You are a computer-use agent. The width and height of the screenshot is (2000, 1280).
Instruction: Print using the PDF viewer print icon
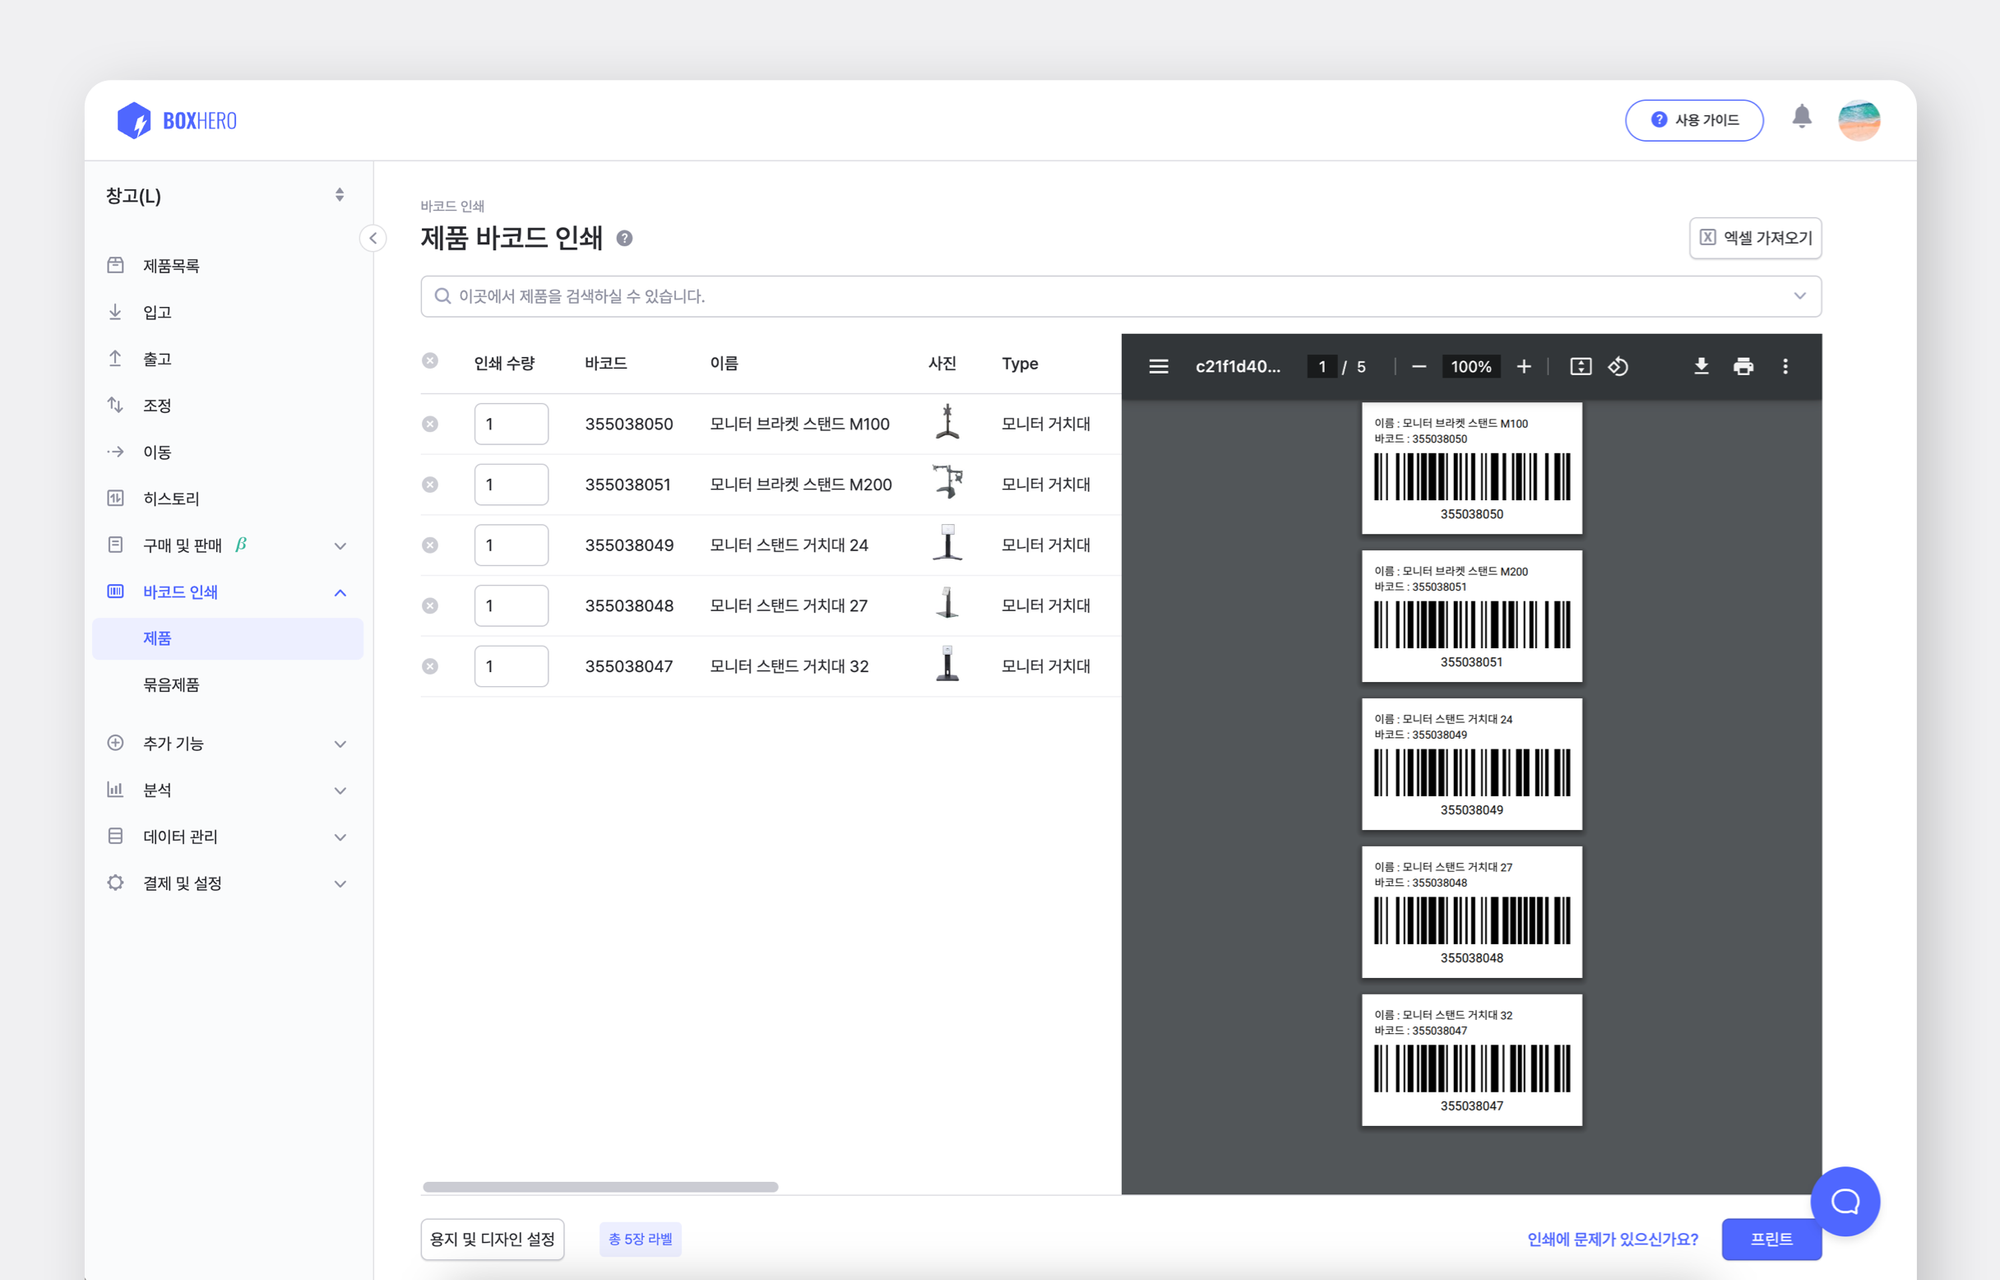(x=1744, y=366)
